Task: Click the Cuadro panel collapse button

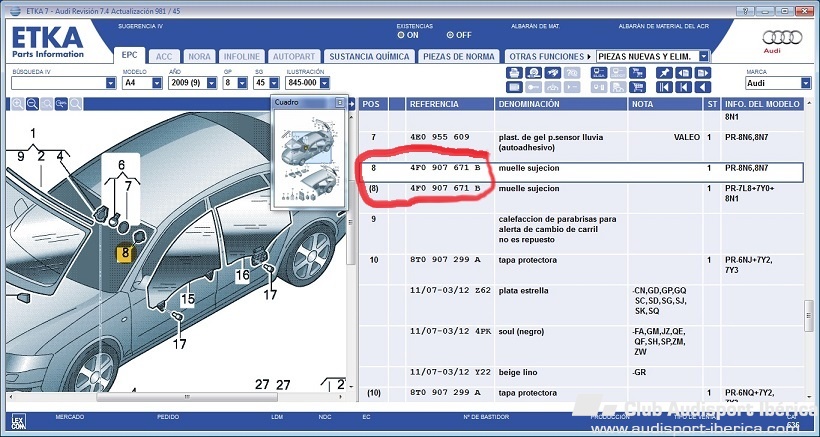Action: click(x=339, y=102)
